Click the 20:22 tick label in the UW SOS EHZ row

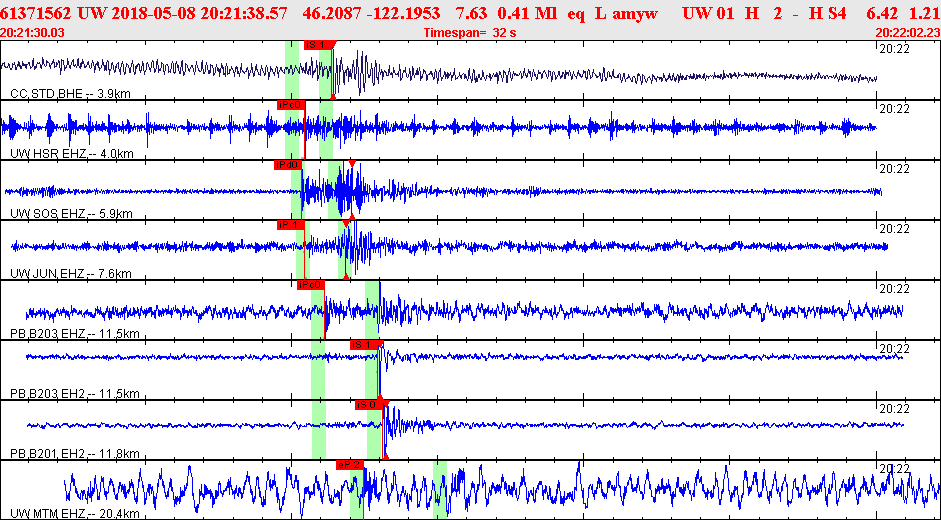(x=894, y=169)
